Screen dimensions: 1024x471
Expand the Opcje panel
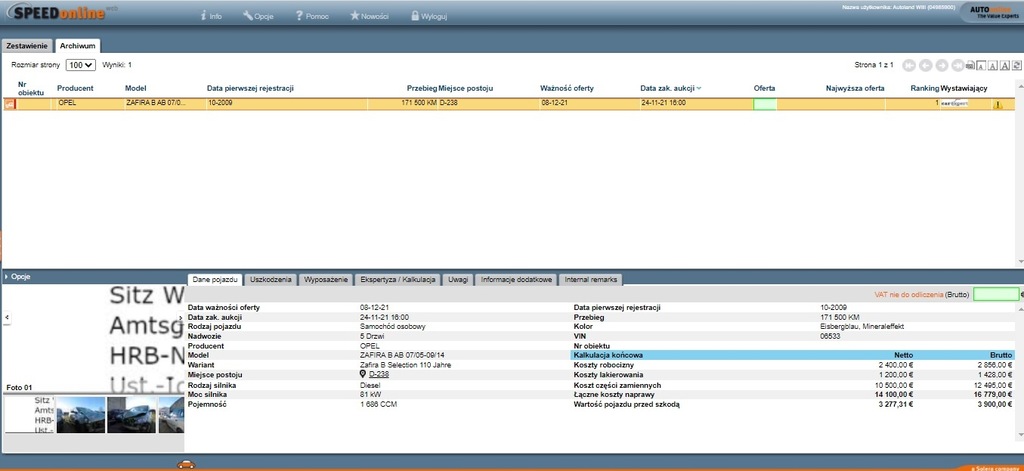coord(18,276)
